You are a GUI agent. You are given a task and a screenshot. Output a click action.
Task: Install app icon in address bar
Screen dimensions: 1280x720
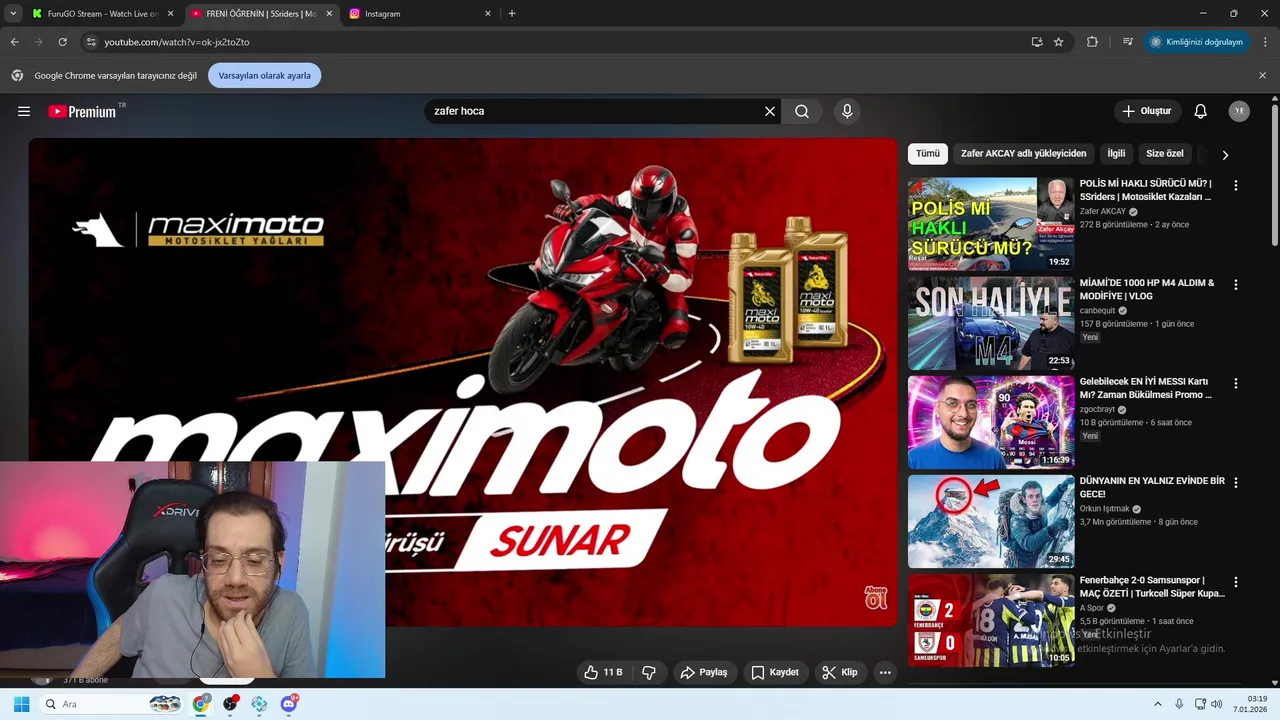pos(1037,42)
